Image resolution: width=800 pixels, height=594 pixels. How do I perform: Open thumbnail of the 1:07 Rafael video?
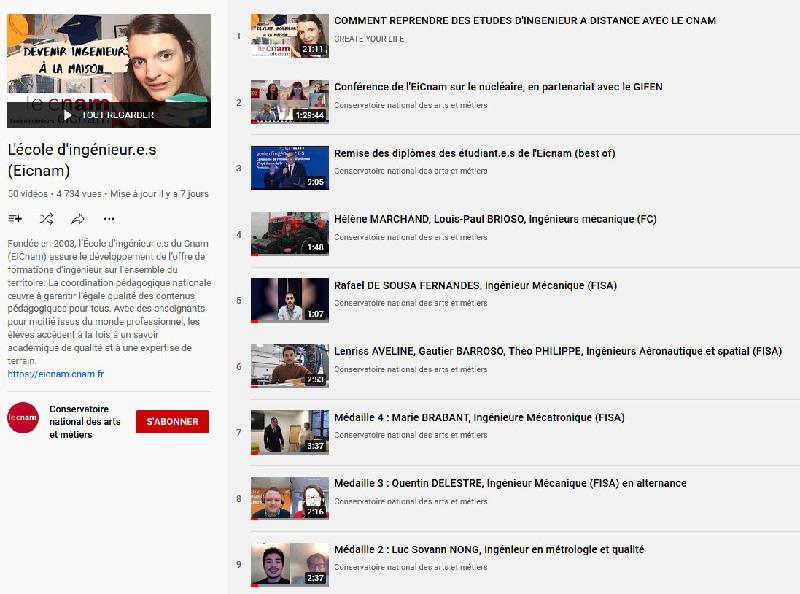[x=290, y=300]
